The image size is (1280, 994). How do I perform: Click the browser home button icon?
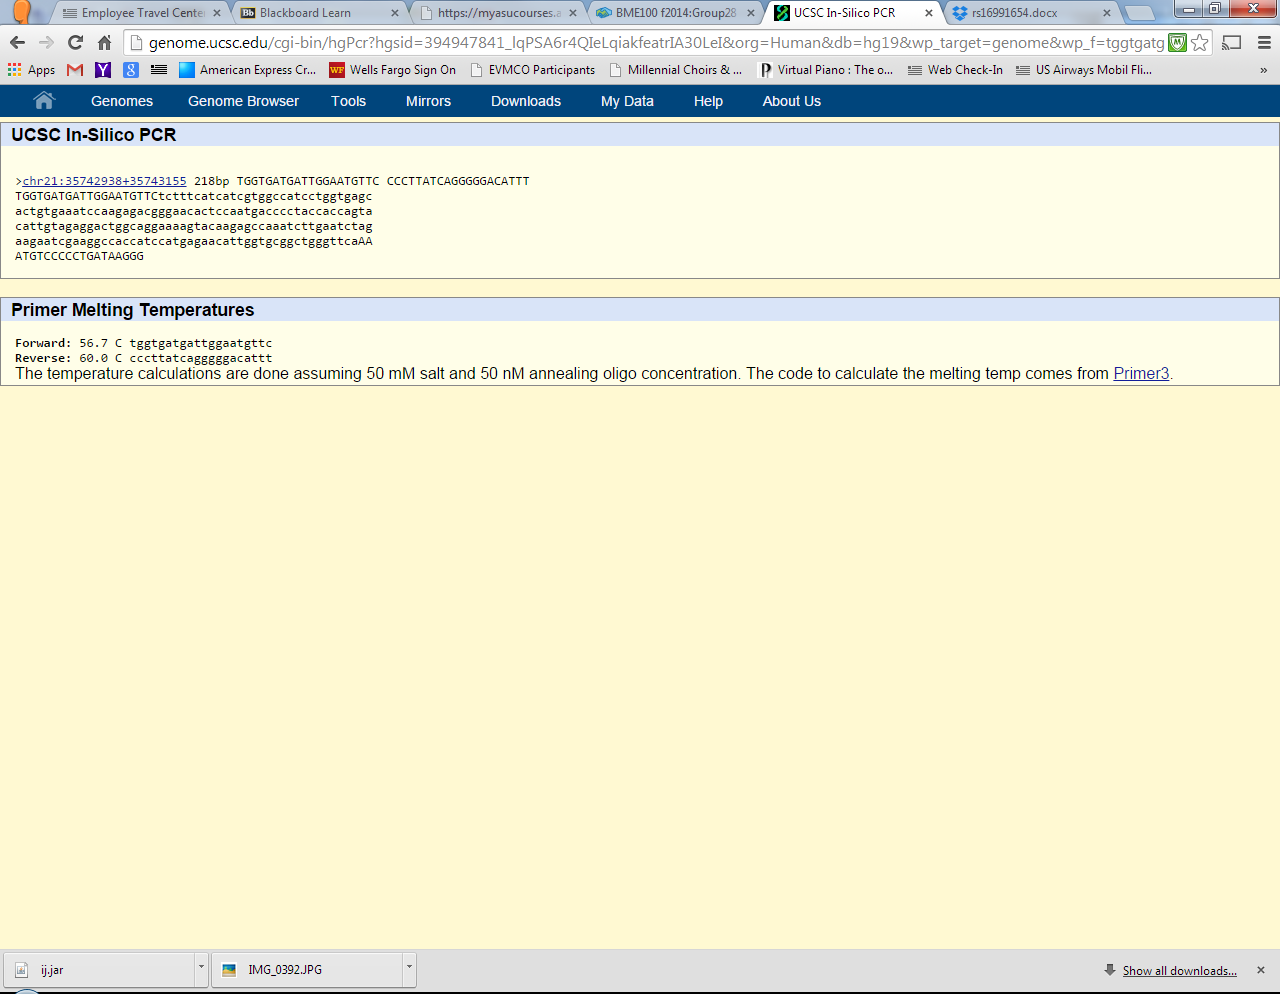pos(104,43)
